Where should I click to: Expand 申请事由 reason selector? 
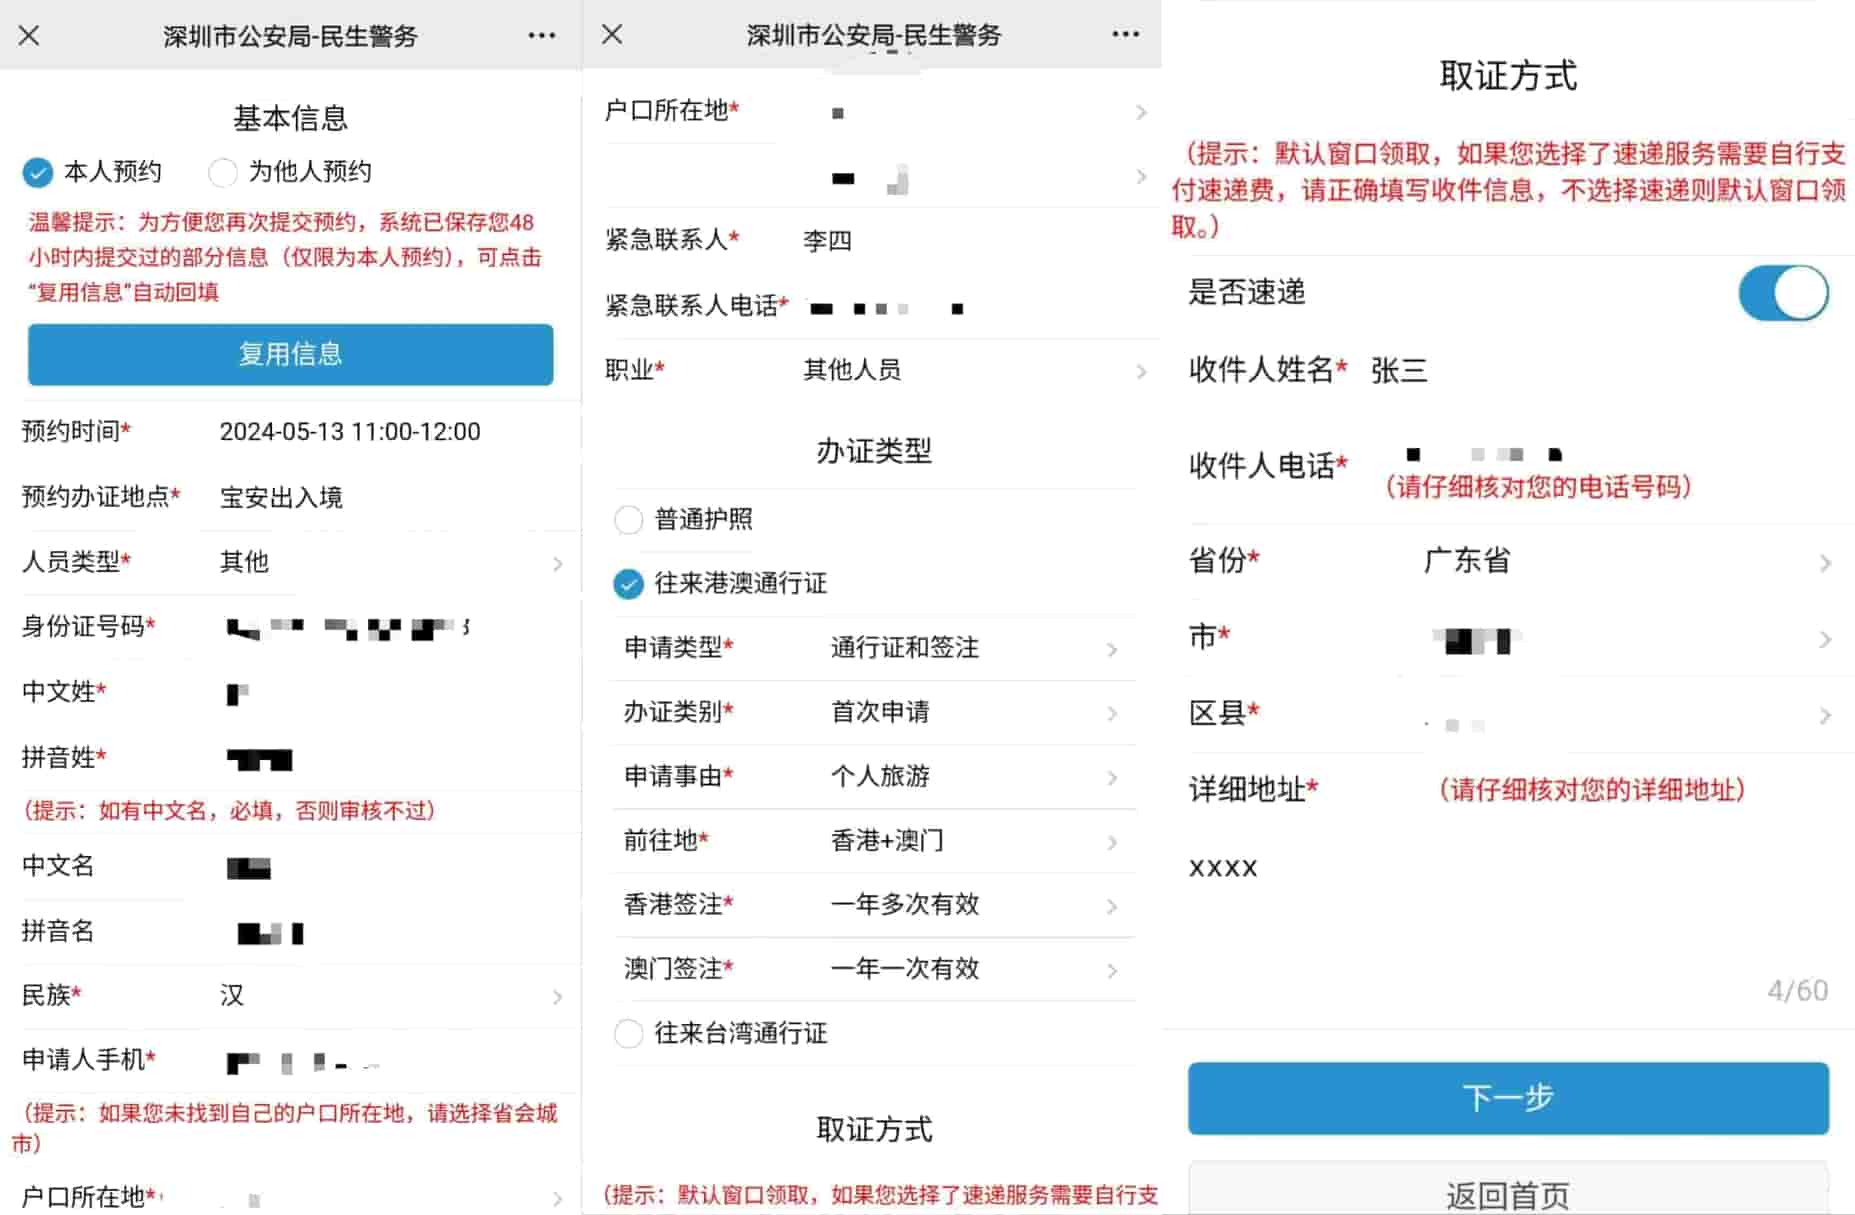pos(970,777)
